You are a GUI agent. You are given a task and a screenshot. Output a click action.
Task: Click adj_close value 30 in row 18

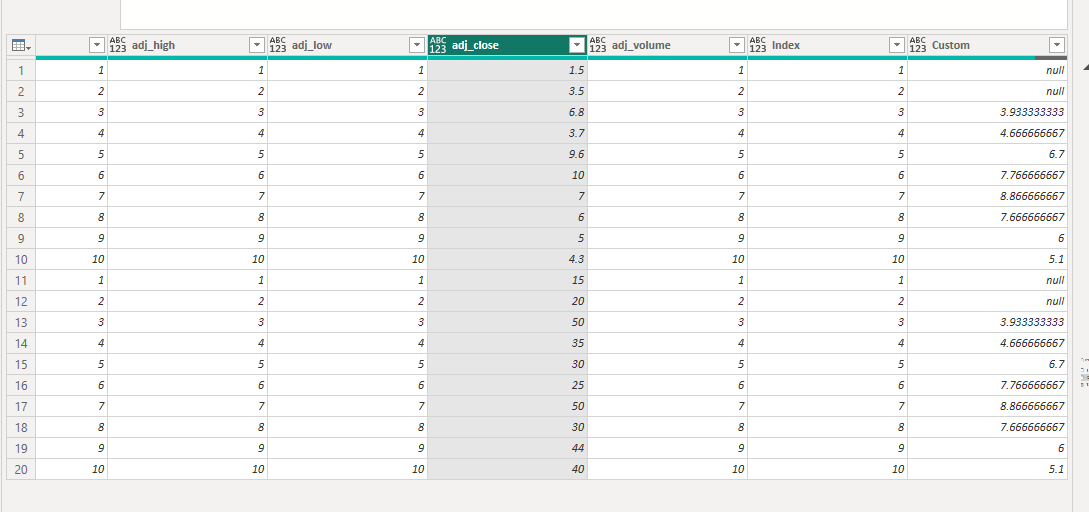click(508, 427)
